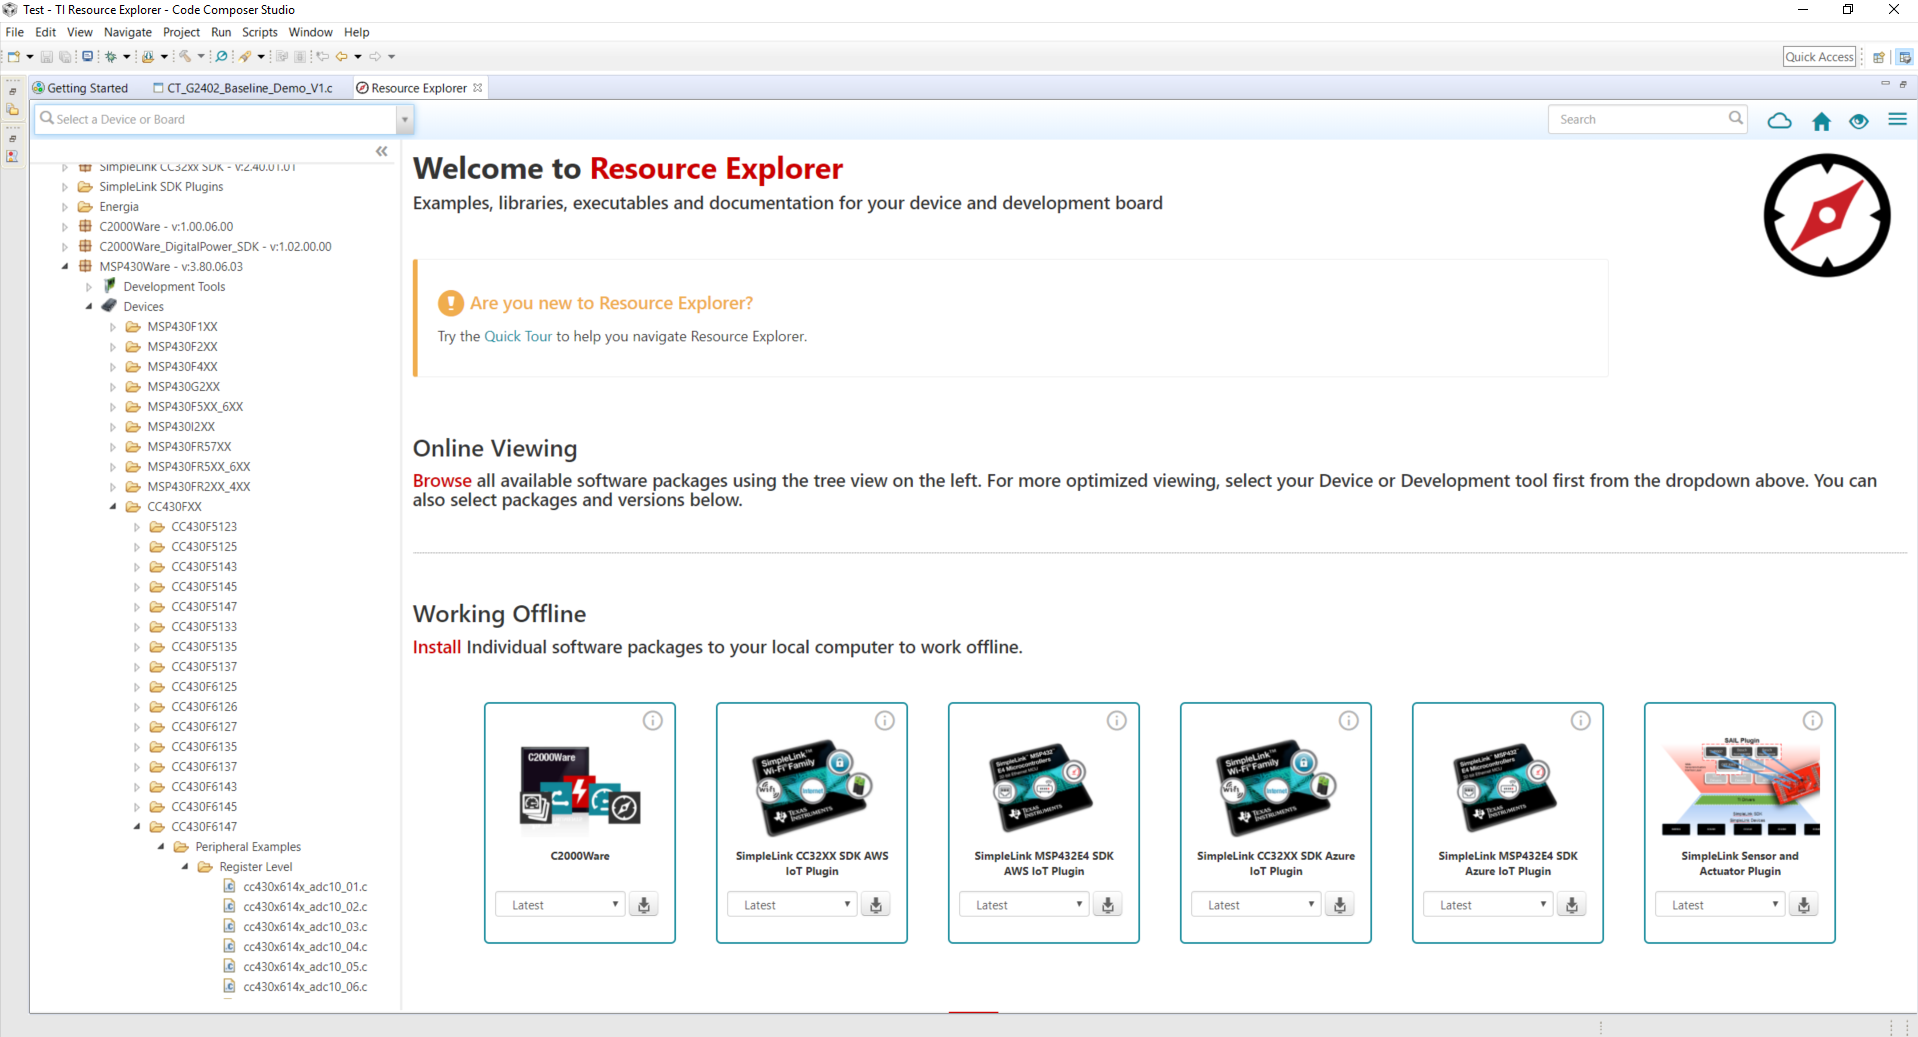Download SimpleLink Sensor and Actuator Plugin
Screen dimensions: 1918x1037
click(1804, 905)
